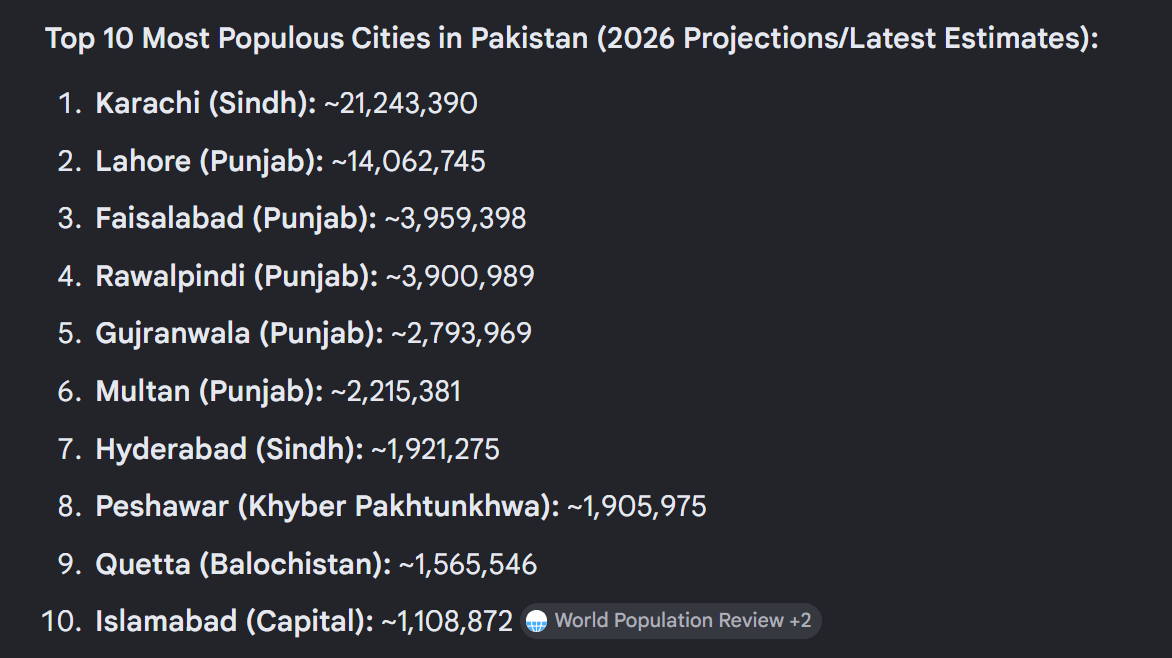The width and height of the screenshot is (1172, 658).
Task: Click the +2 sources count label
Action: click(800, 621)
